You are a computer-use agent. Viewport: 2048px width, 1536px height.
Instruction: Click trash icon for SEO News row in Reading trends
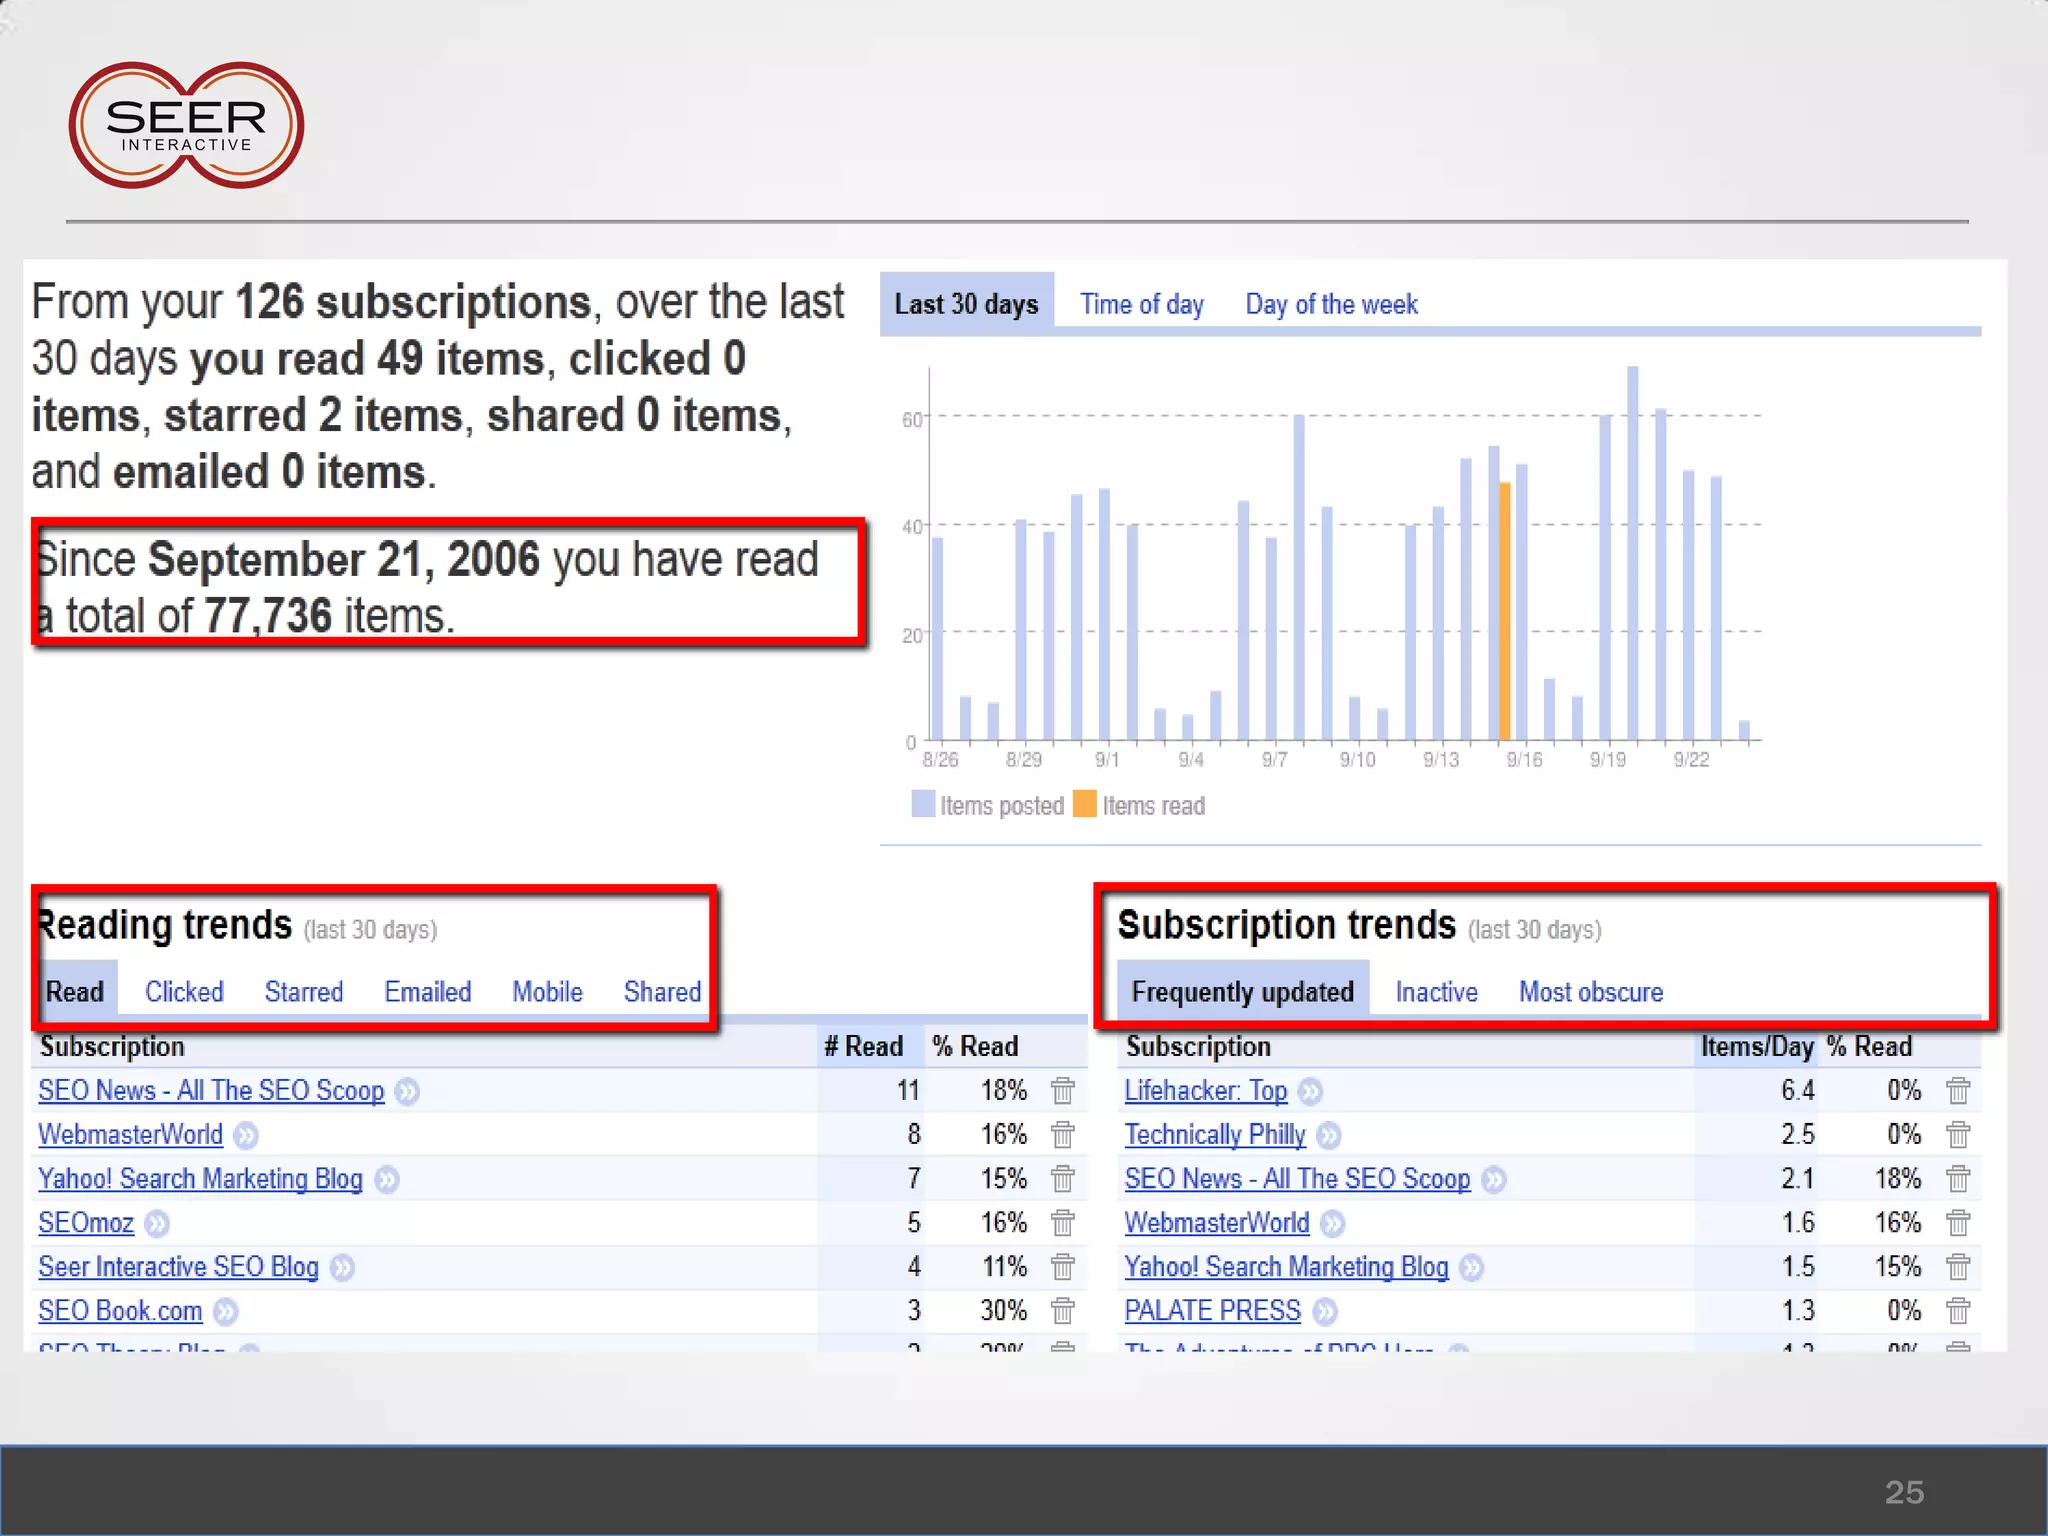(1062, 1090)
